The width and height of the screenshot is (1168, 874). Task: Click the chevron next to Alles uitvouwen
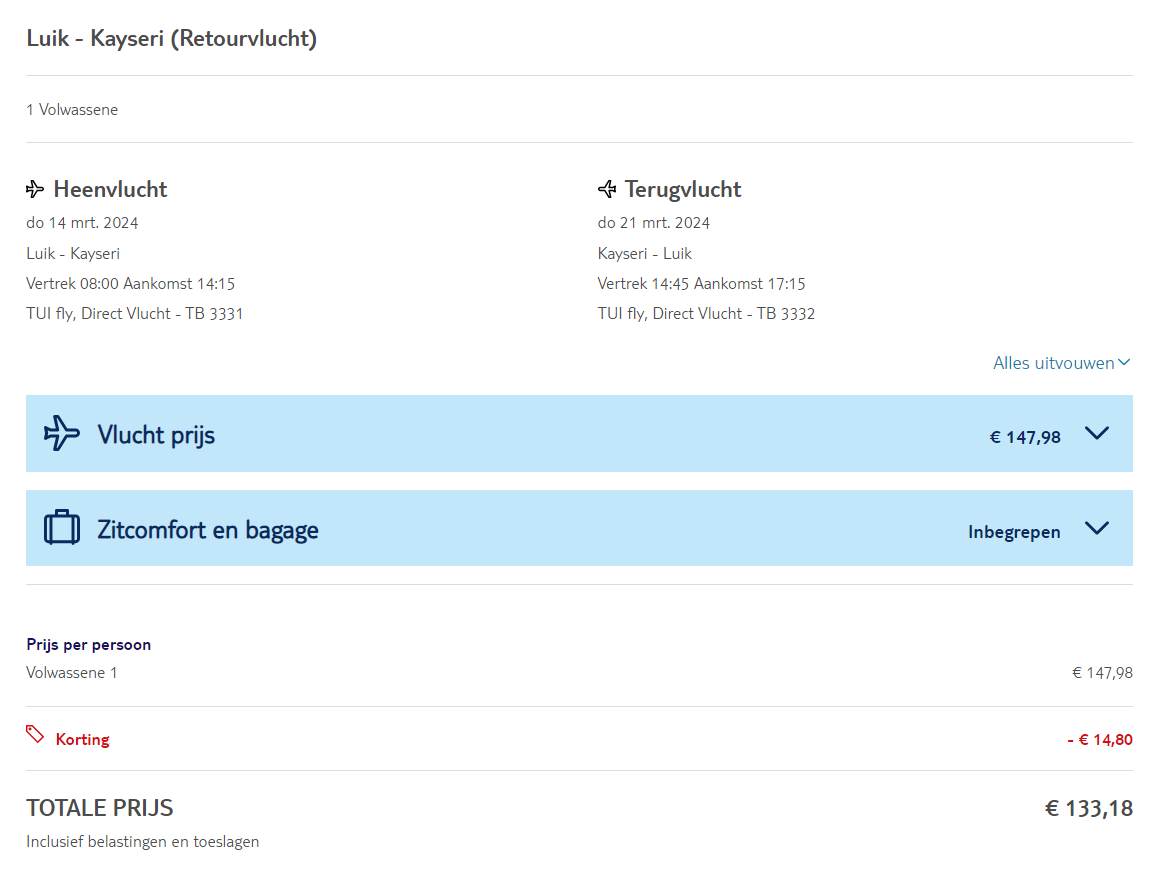click(x=1124, y=363)
